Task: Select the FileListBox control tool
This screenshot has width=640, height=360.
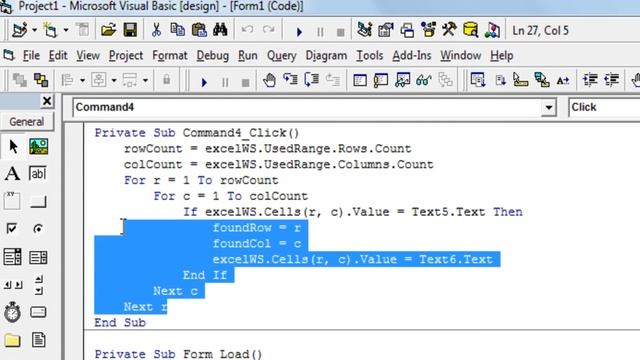Action: pos(38,340)
